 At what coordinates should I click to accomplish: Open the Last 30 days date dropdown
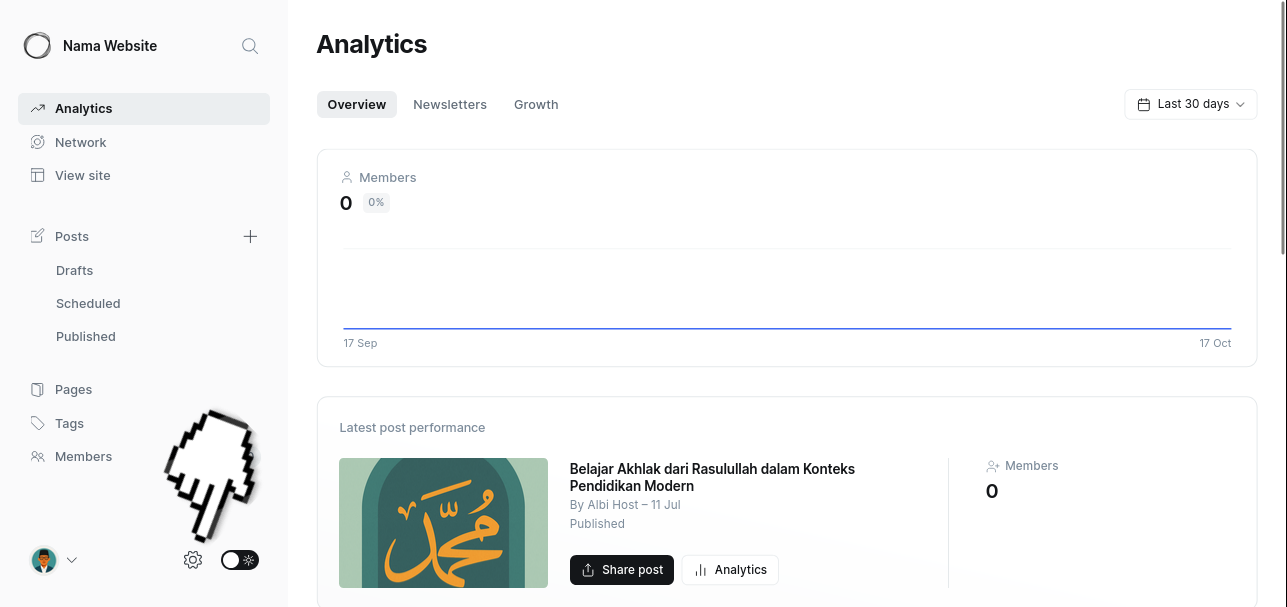click(x=1190, y=104)
